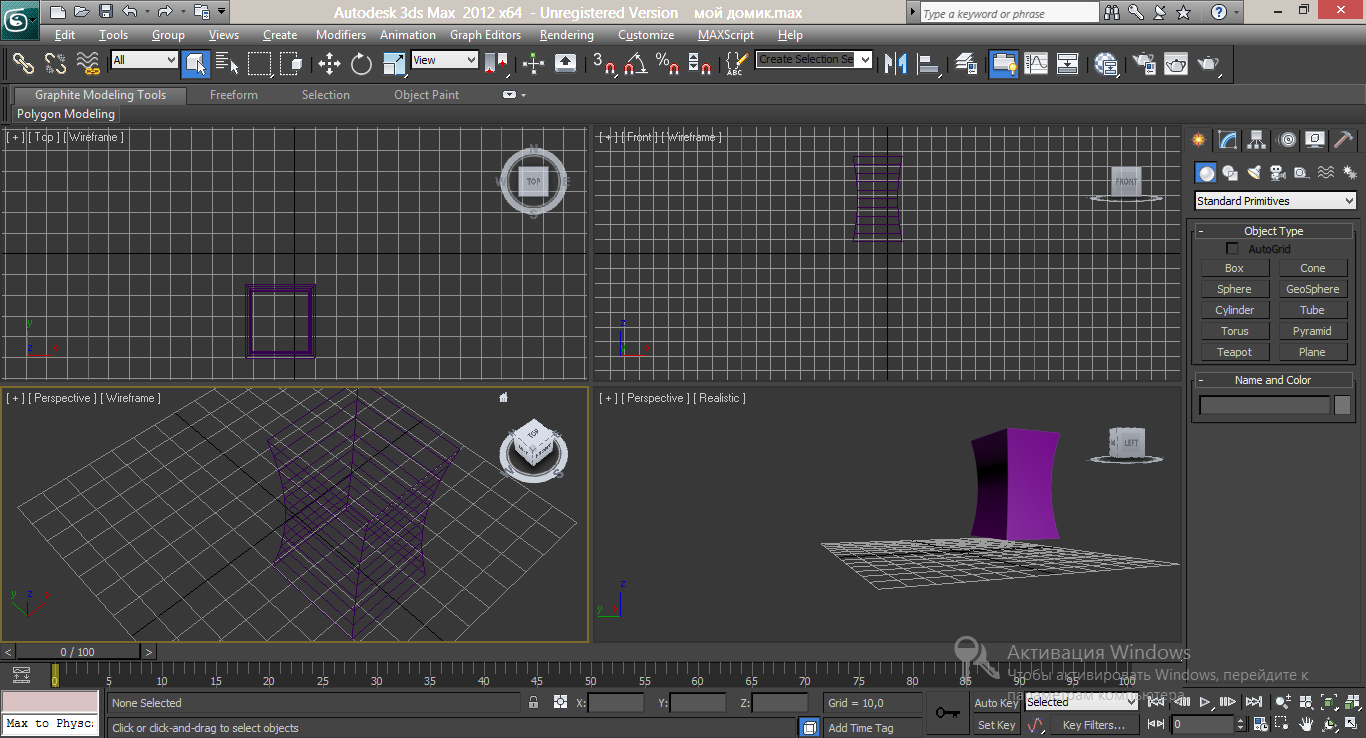Screen dimensions: 1366x738
Task: Switch to the Freeform ribbon tab
Action: coord(234,95)
